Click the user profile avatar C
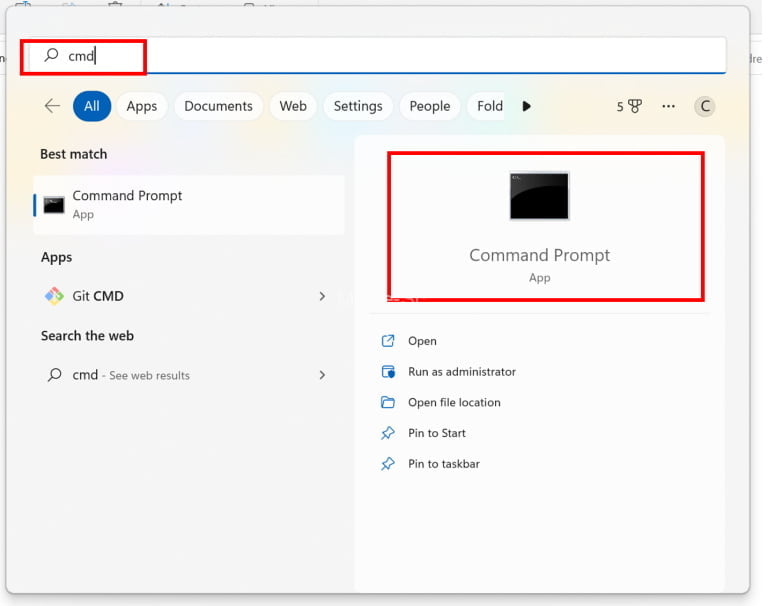Screen dimensions: 768x606 click(x=705, y=106)
